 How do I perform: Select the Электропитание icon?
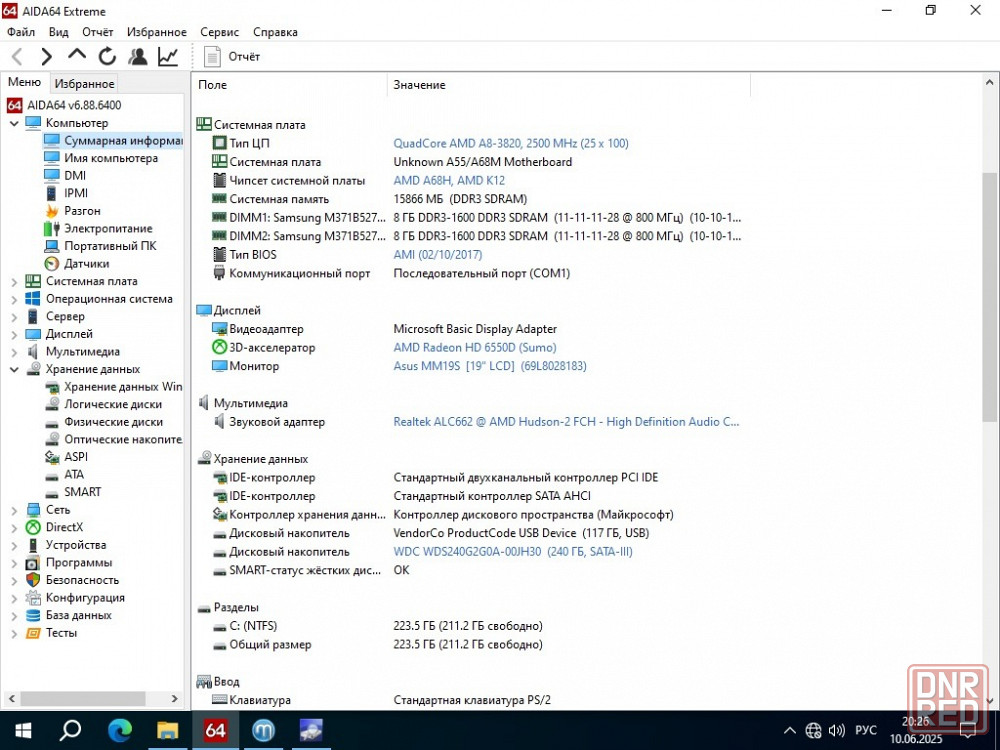52,228
